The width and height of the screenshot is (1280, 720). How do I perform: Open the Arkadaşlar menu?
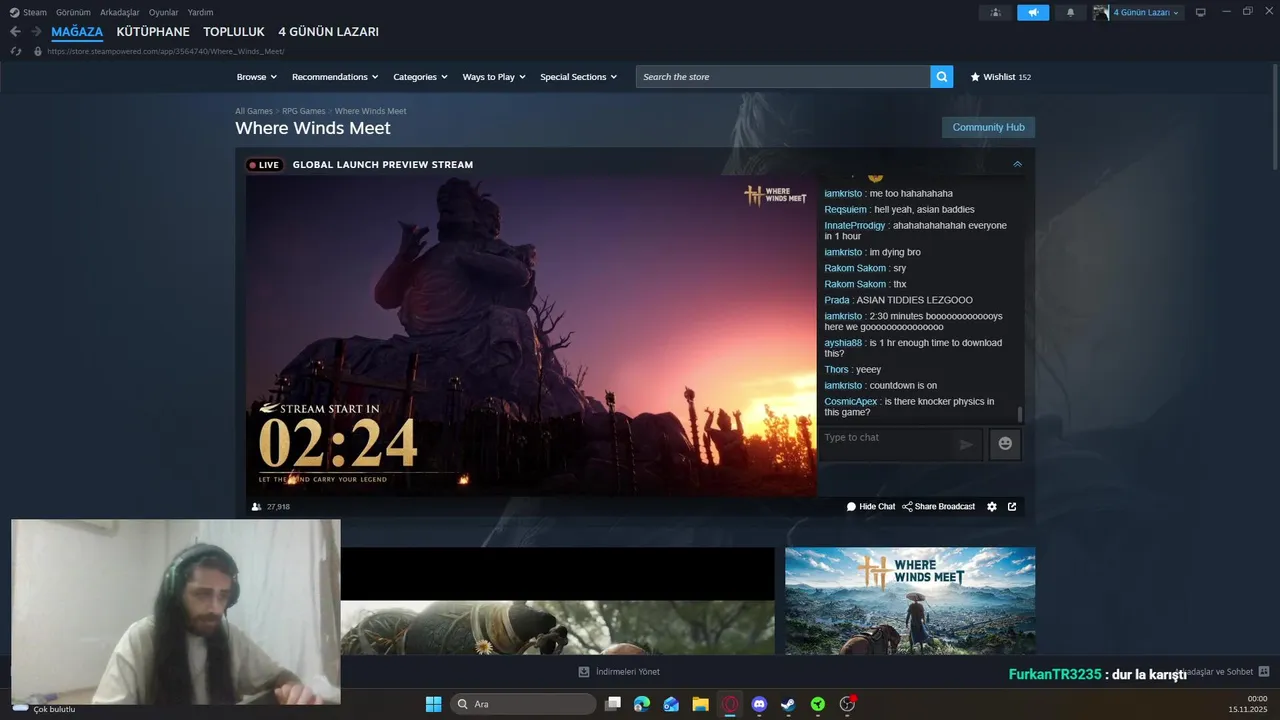[120, 13]
